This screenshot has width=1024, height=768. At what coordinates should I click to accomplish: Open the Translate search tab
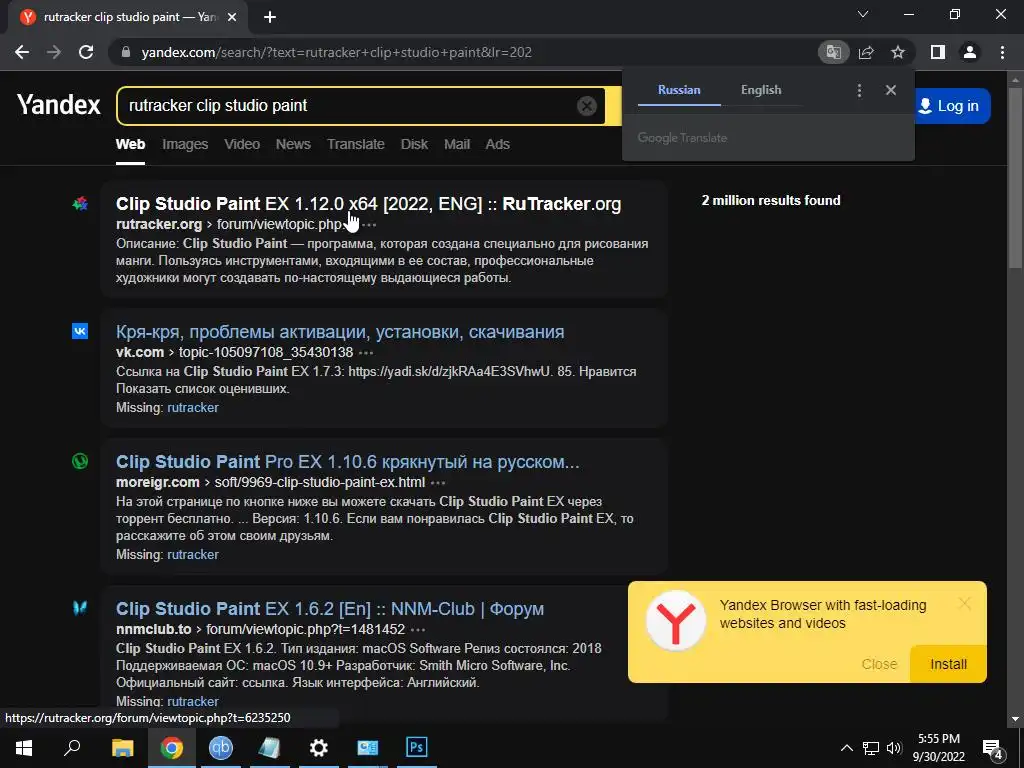tap(356, 144)
